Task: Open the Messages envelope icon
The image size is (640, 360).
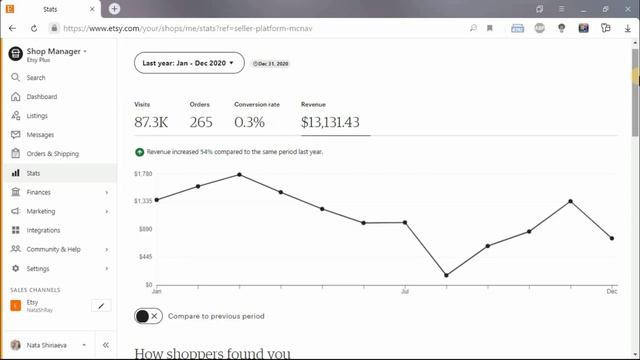Action: [16, 135]
